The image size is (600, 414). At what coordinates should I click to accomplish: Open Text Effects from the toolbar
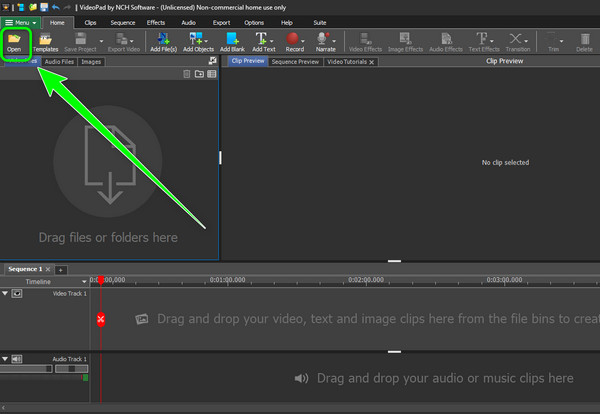(481, 39)
